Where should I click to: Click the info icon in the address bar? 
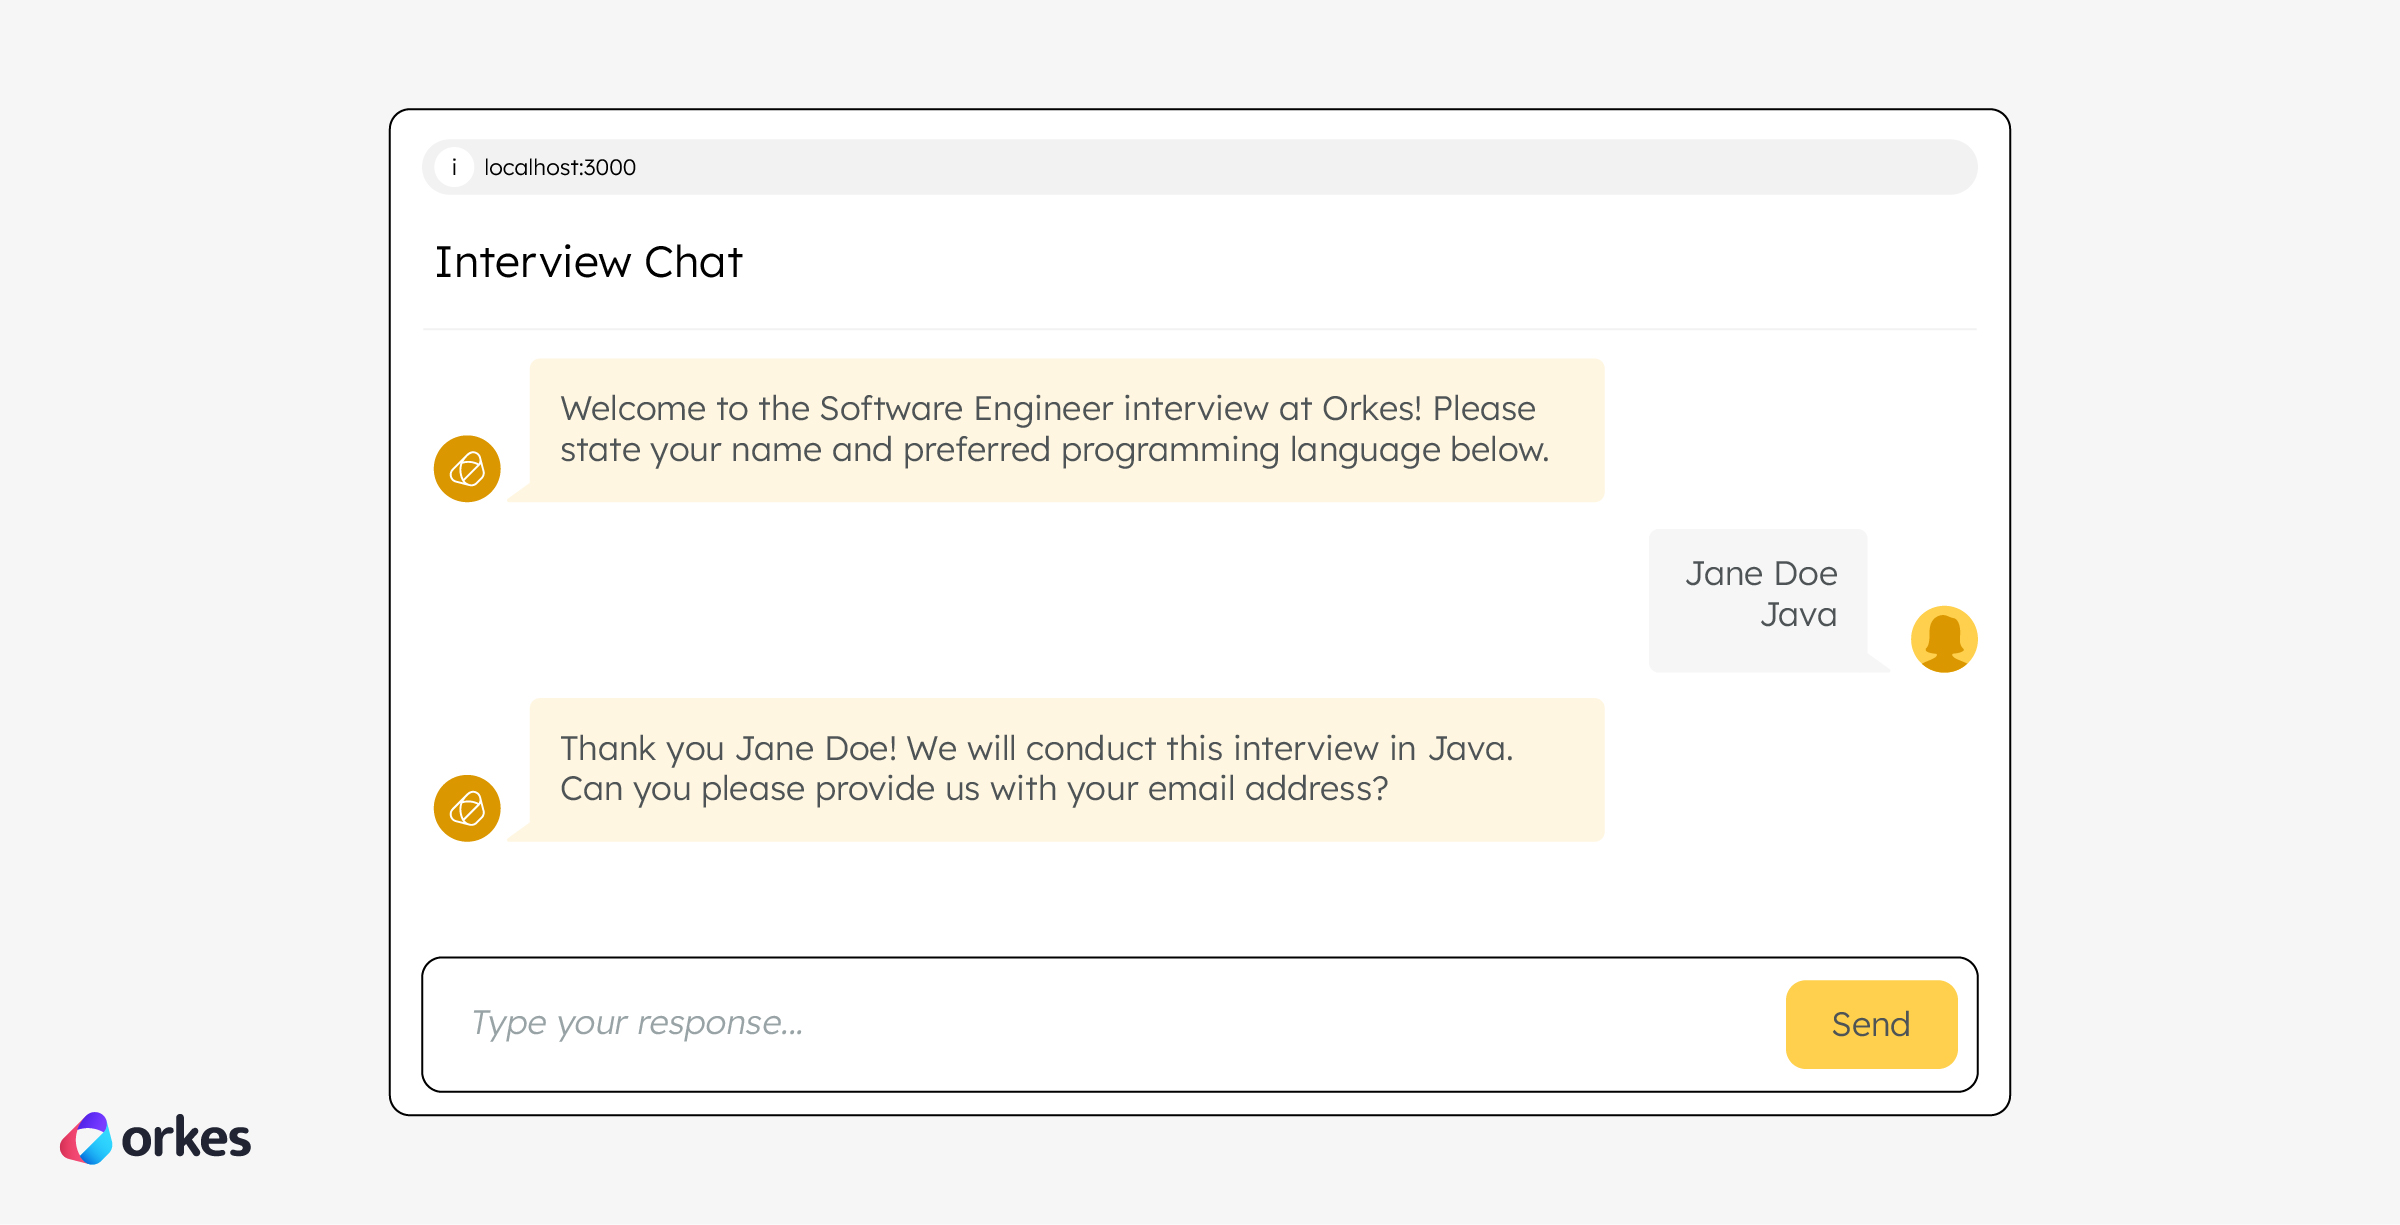point(456,167)
